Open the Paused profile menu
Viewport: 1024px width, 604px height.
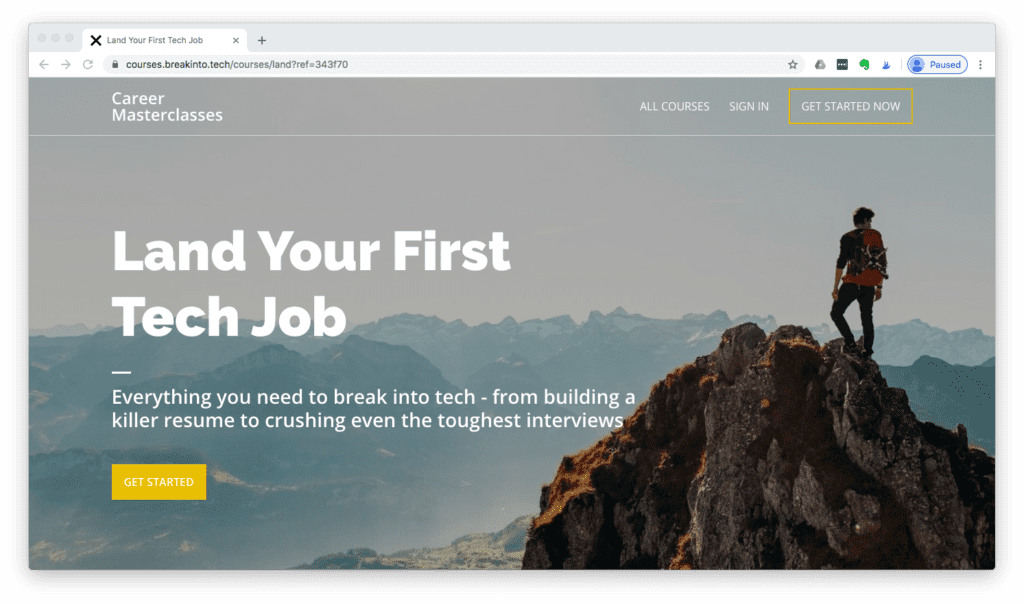(x=937, y=65)
